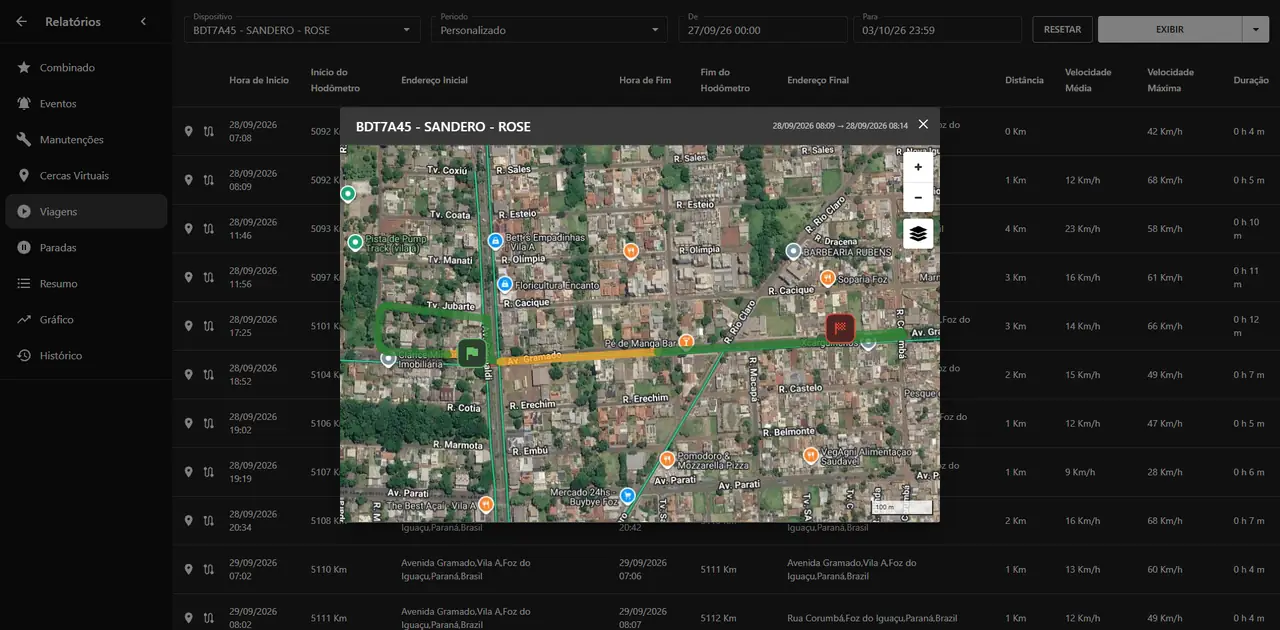
Task: Show route icon for the 29/09/2026 08:02 trip
Action: 208,618
